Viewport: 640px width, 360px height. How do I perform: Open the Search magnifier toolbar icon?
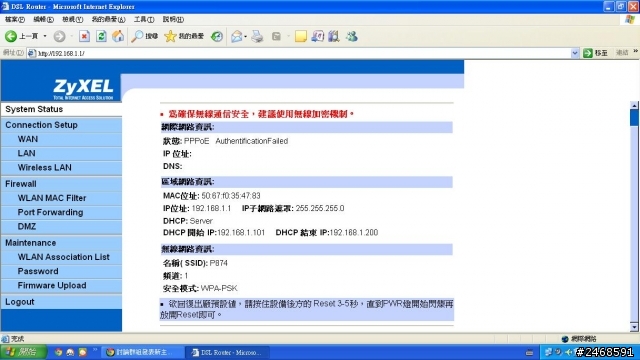tap(137, 36)
